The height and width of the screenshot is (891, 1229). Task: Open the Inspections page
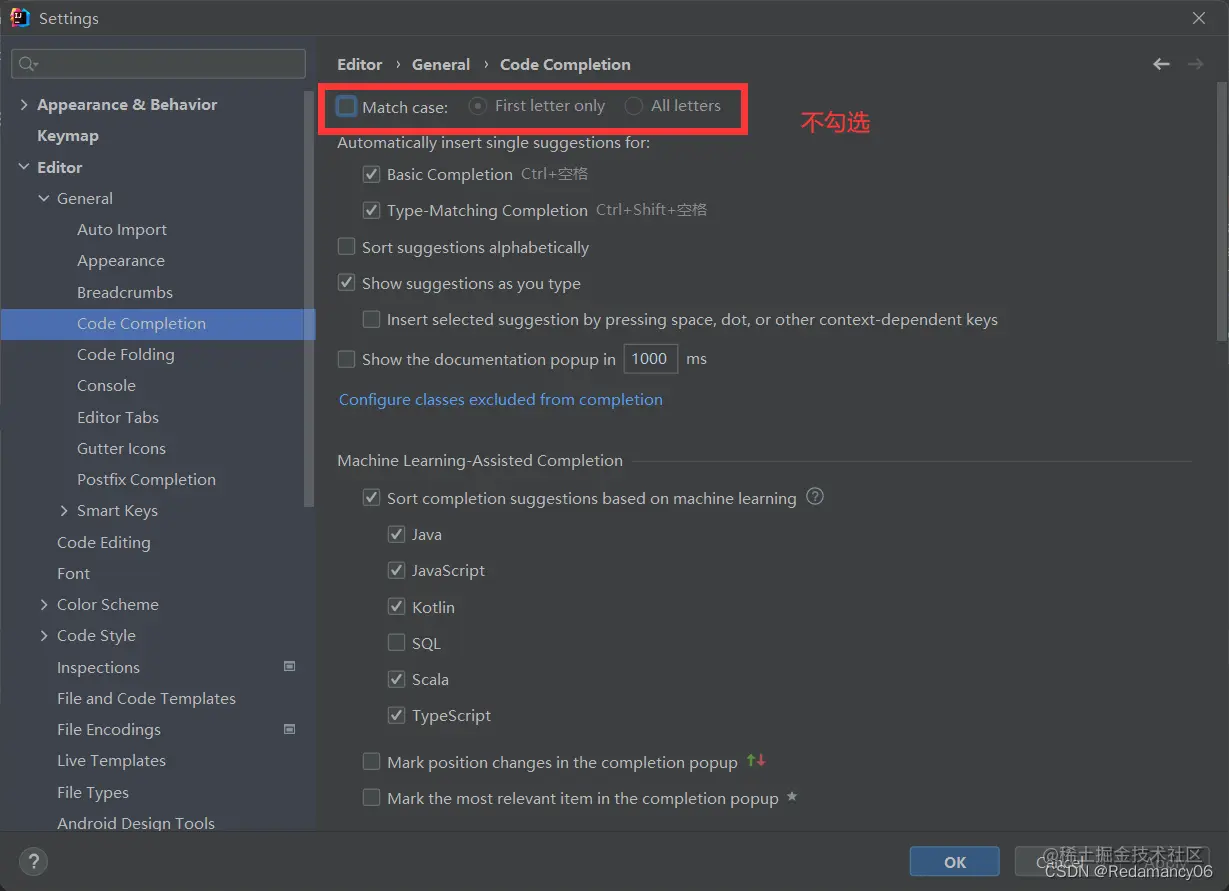[98, 667]
